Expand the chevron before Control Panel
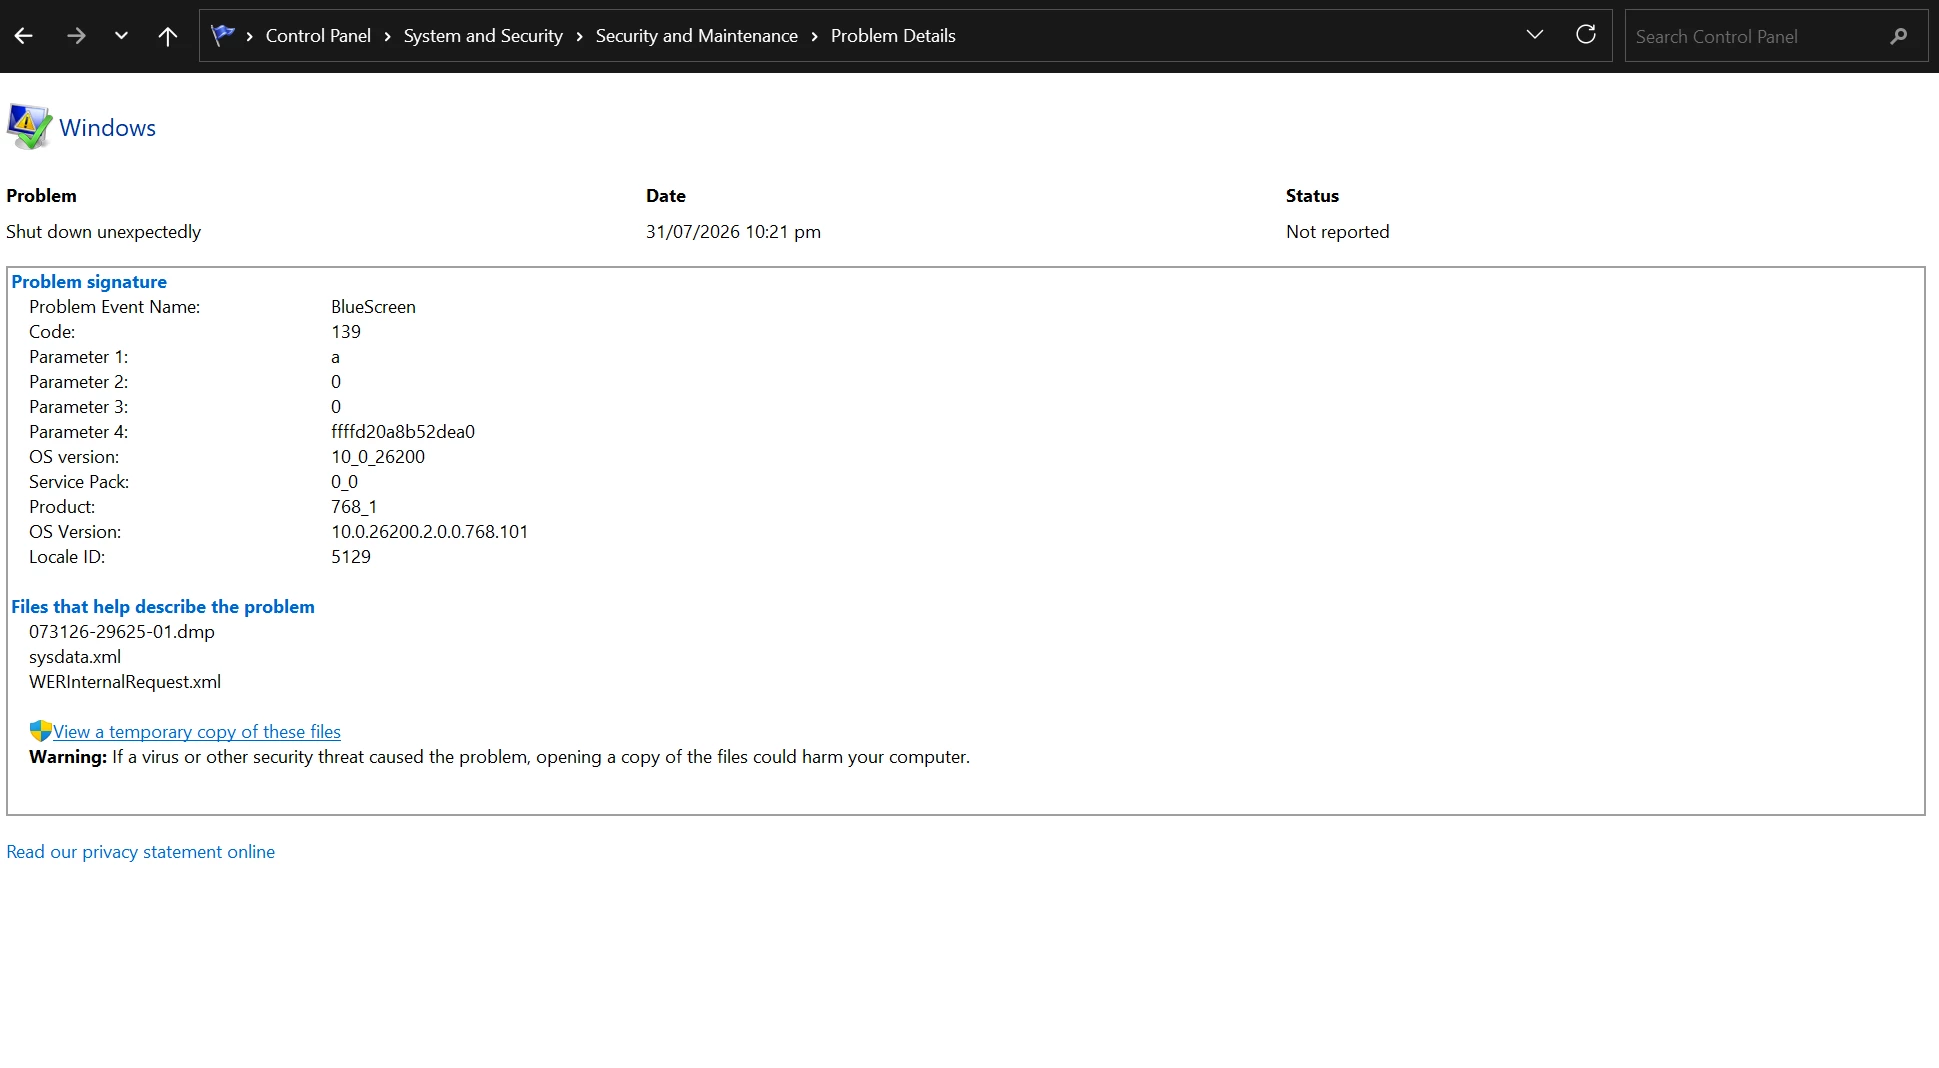 click(249, 36)
